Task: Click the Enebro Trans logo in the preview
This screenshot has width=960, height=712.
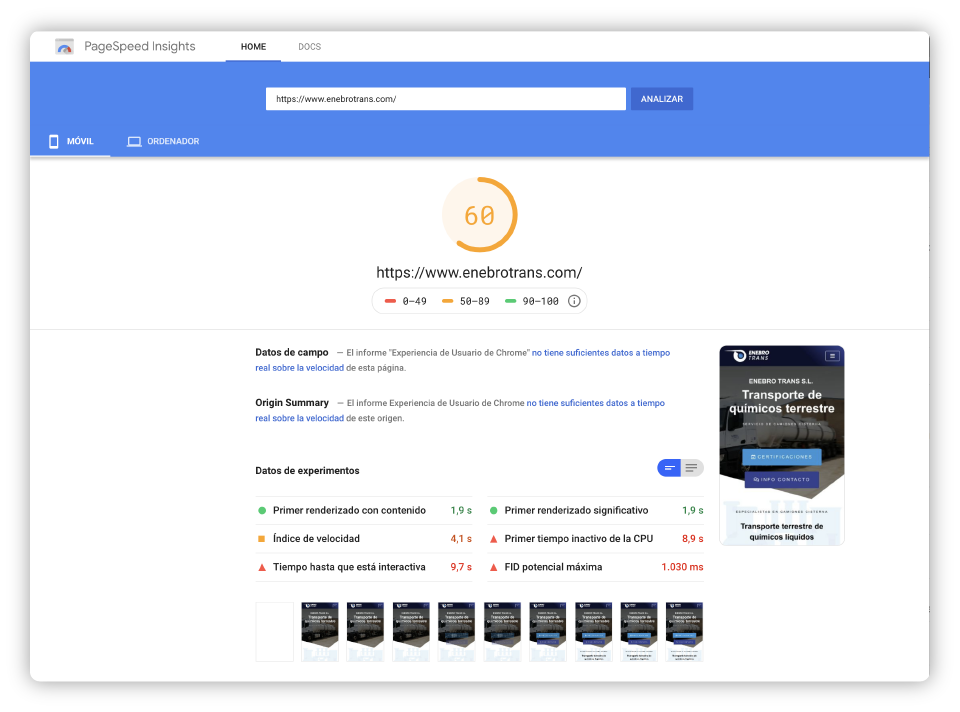Action: tap(751, 356)
